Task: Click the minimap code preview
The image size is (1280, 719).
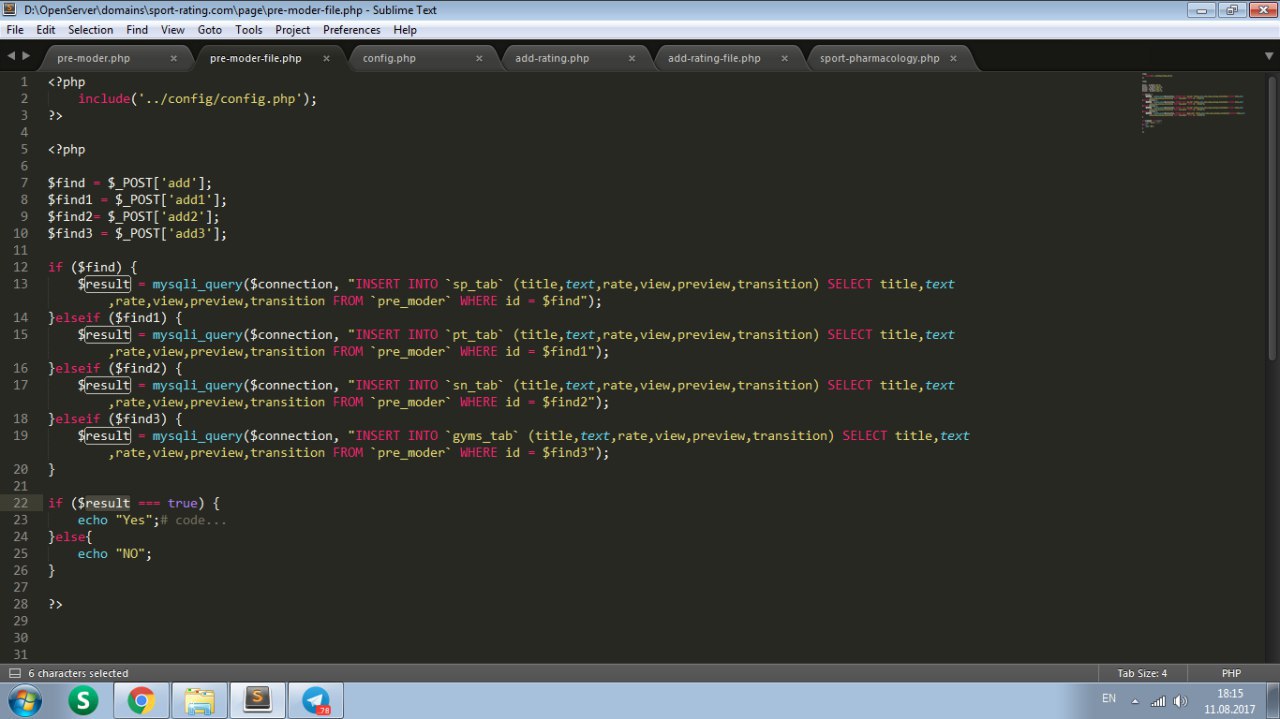Action: pyautogui.click(x=1194, y=102)
